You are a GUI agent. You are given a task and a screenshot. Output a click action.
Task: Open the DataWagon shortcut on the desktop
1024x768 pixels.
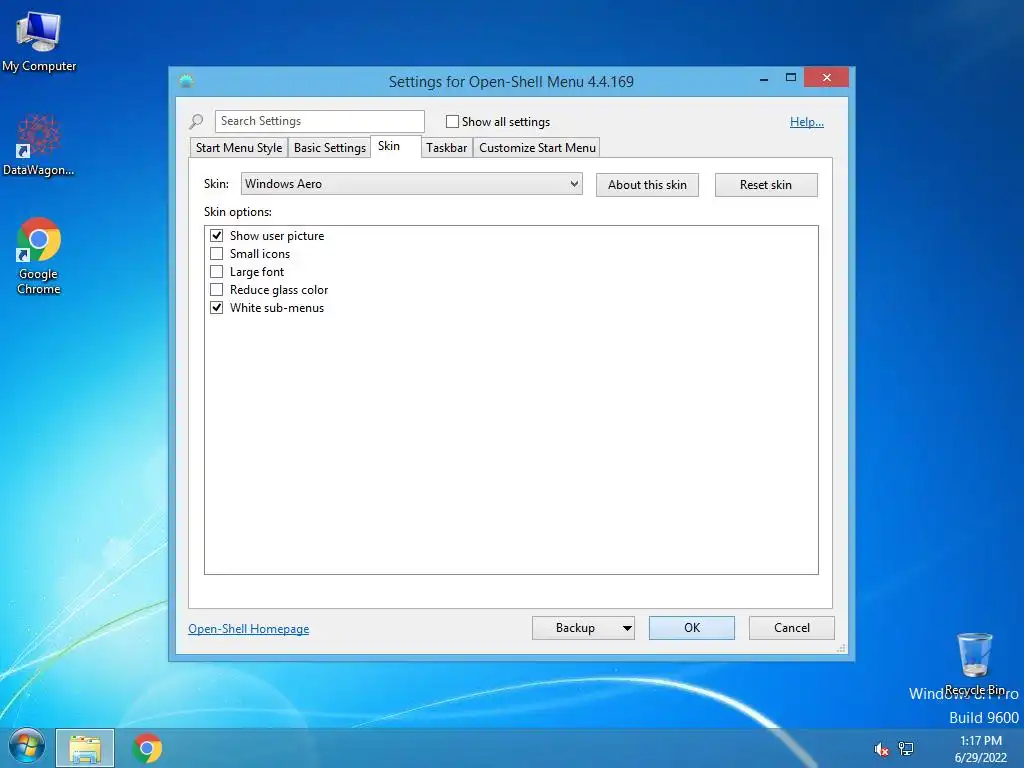(39, 145)
